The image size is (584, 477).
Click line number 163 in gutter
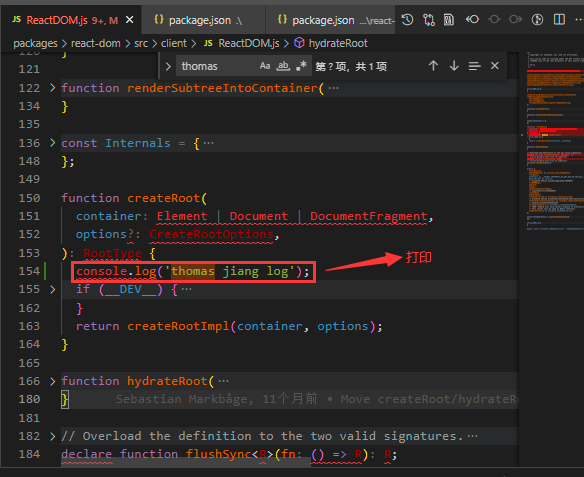point(29,326)
